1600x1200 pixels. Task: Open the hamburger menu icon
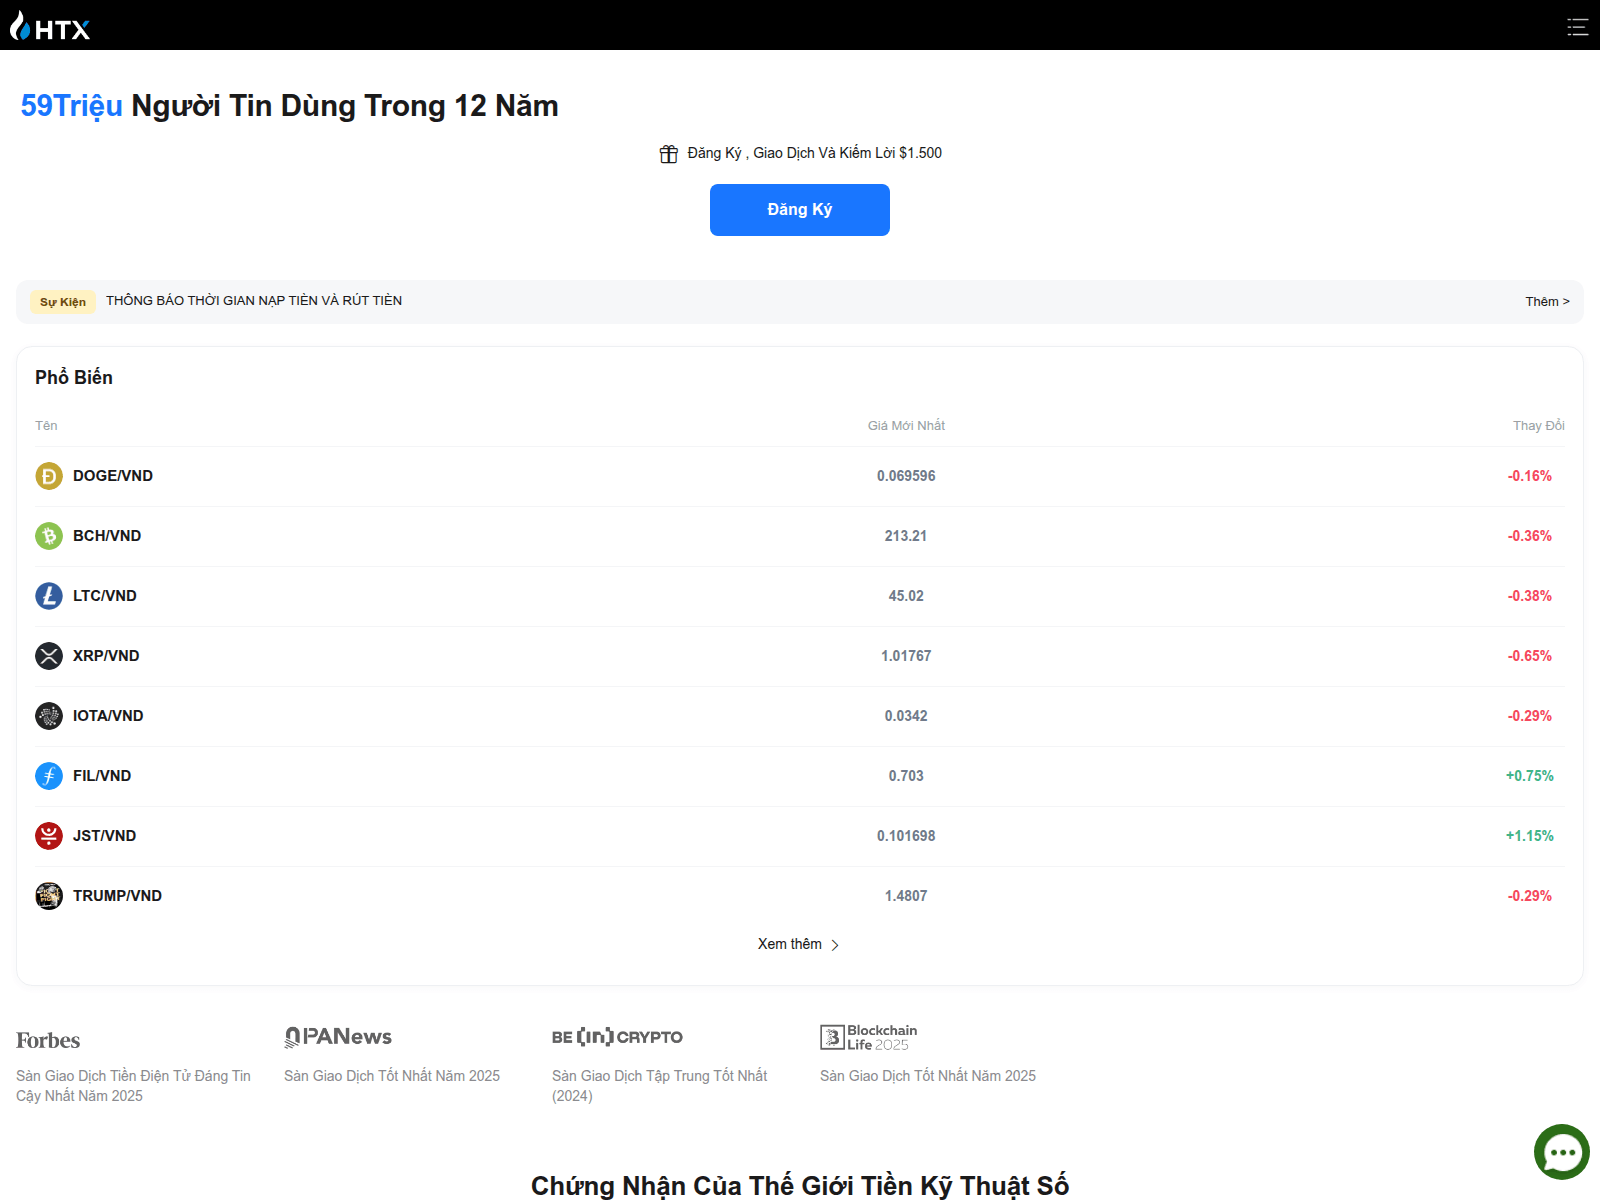1577,27
